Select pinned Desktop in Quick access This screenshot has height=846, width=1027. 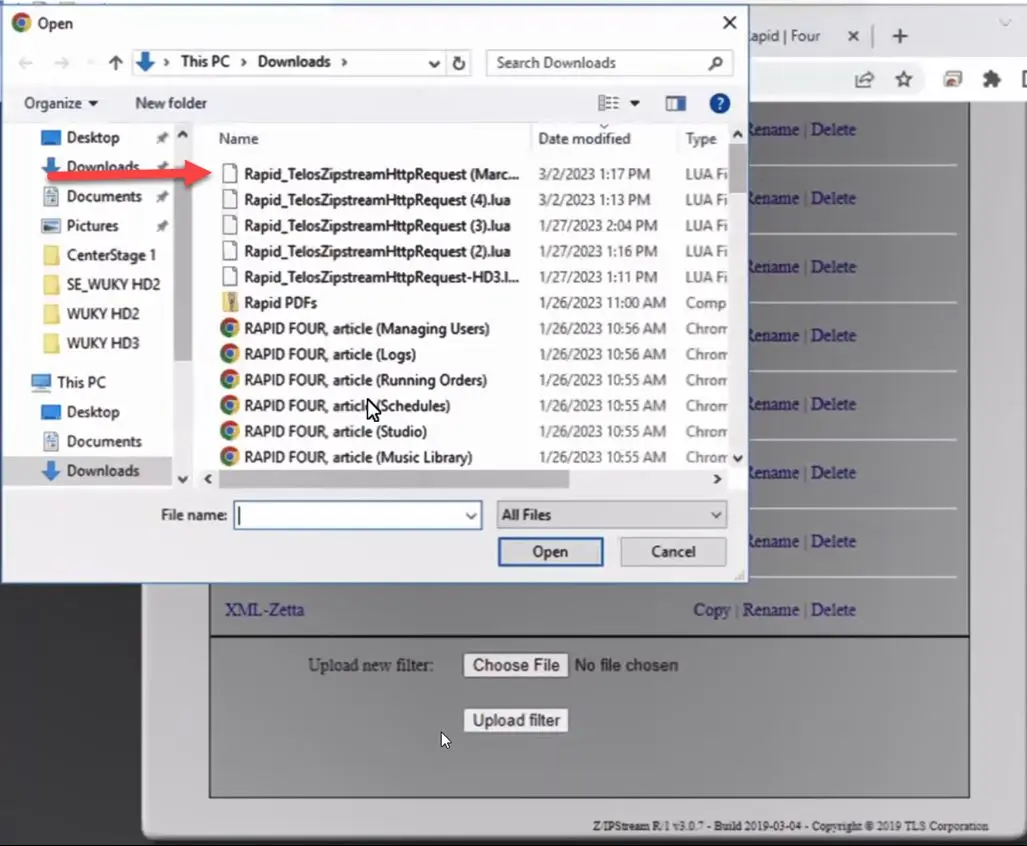point(93,138)
